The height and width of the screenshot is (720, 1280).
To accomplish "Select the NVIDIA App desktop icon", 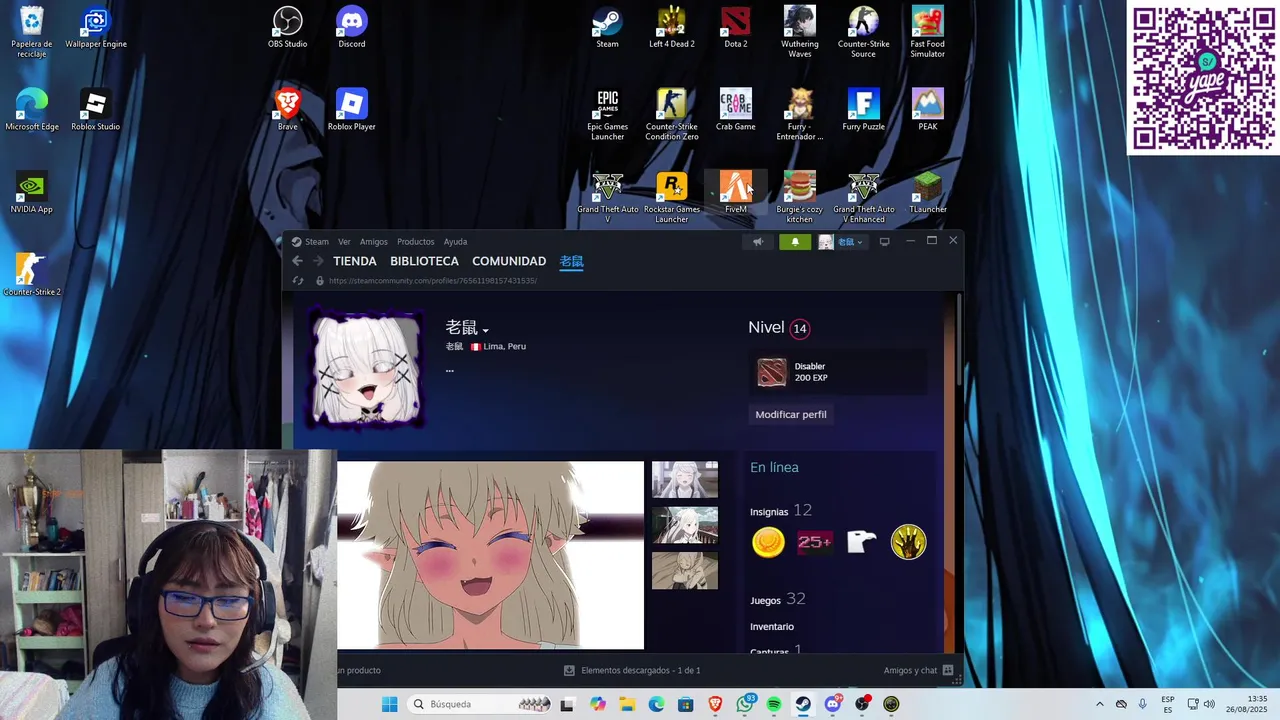I will click(x=32, y=193).
